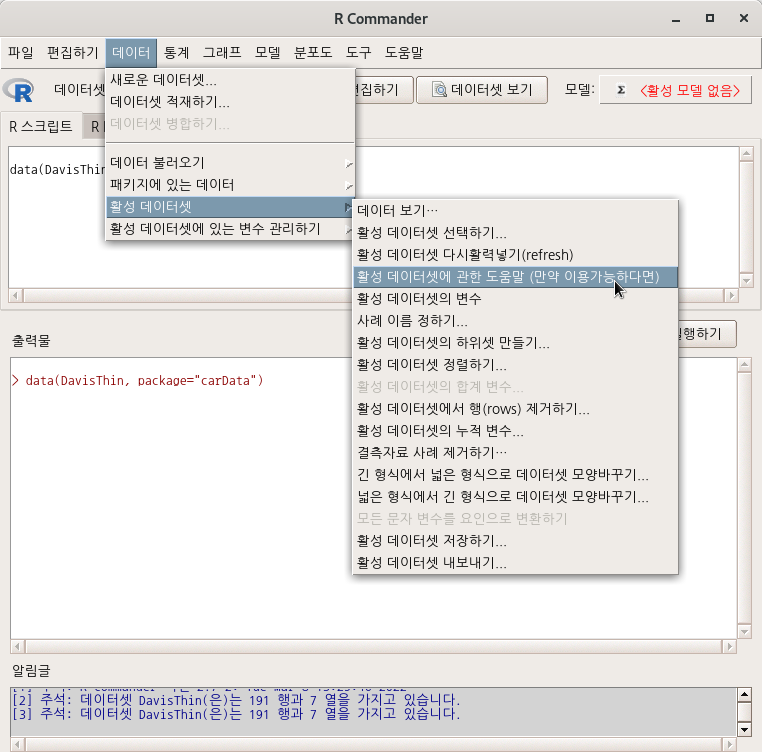Click messages pane scroll right arrow
Image resolution: width=762 pixels, height=752 pixels.
729,745
